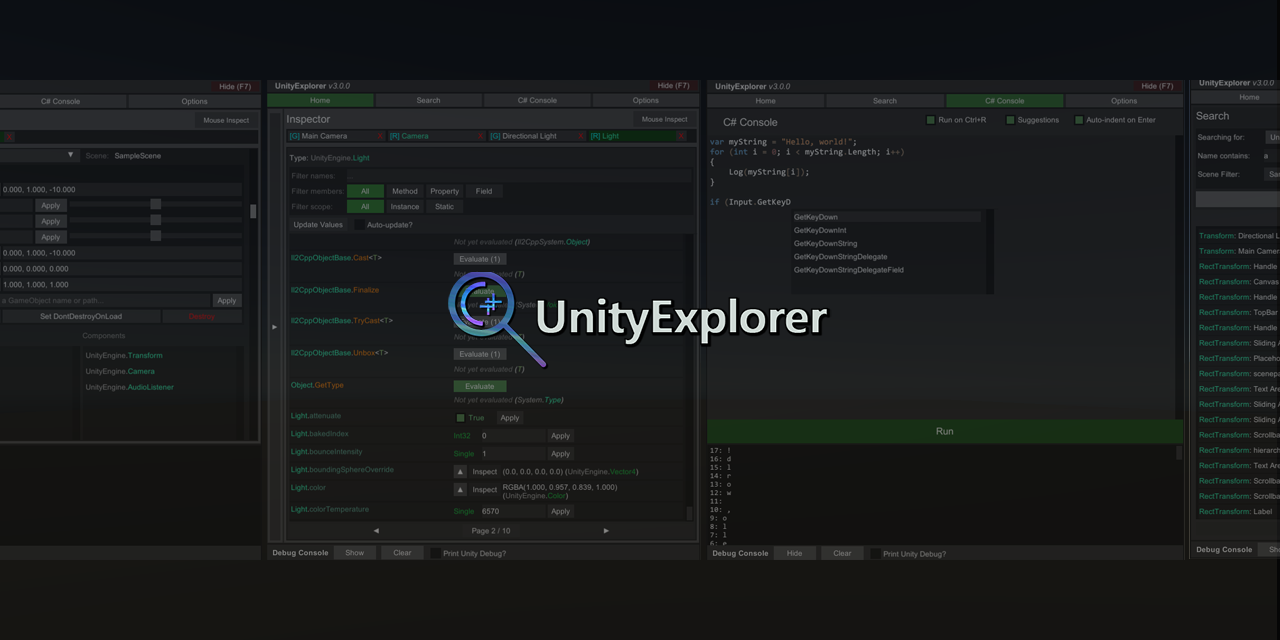Click Hide (F7) in the leftmost window
Screen dimensions: 1280x640
235,86
